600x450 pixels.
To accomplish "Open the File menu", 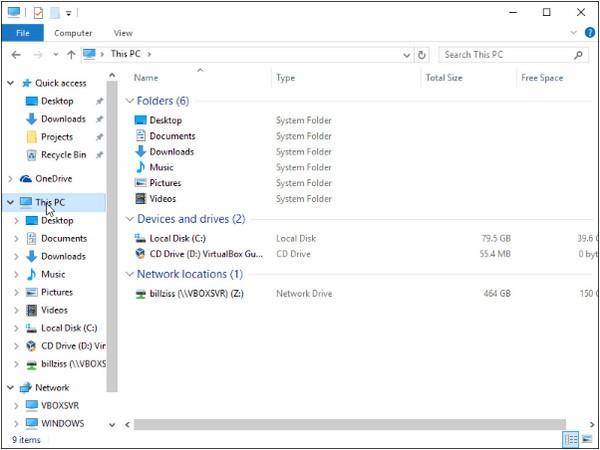I will (22, 33).
